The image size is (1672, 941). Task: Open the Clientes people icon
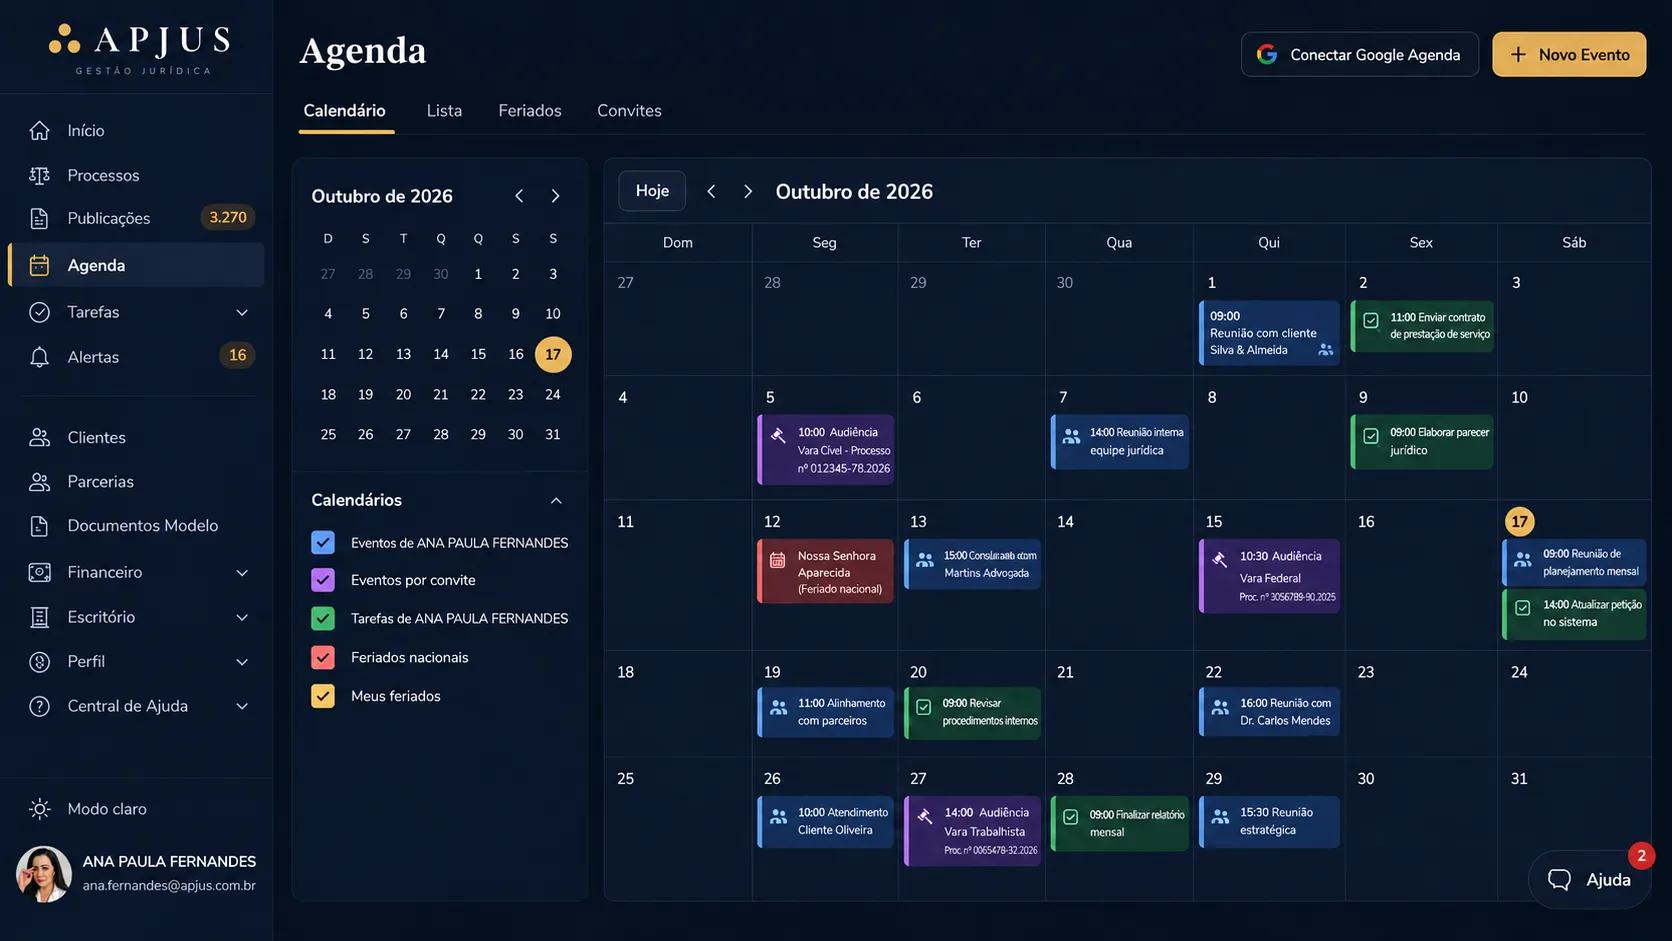(x=39, y=437)
